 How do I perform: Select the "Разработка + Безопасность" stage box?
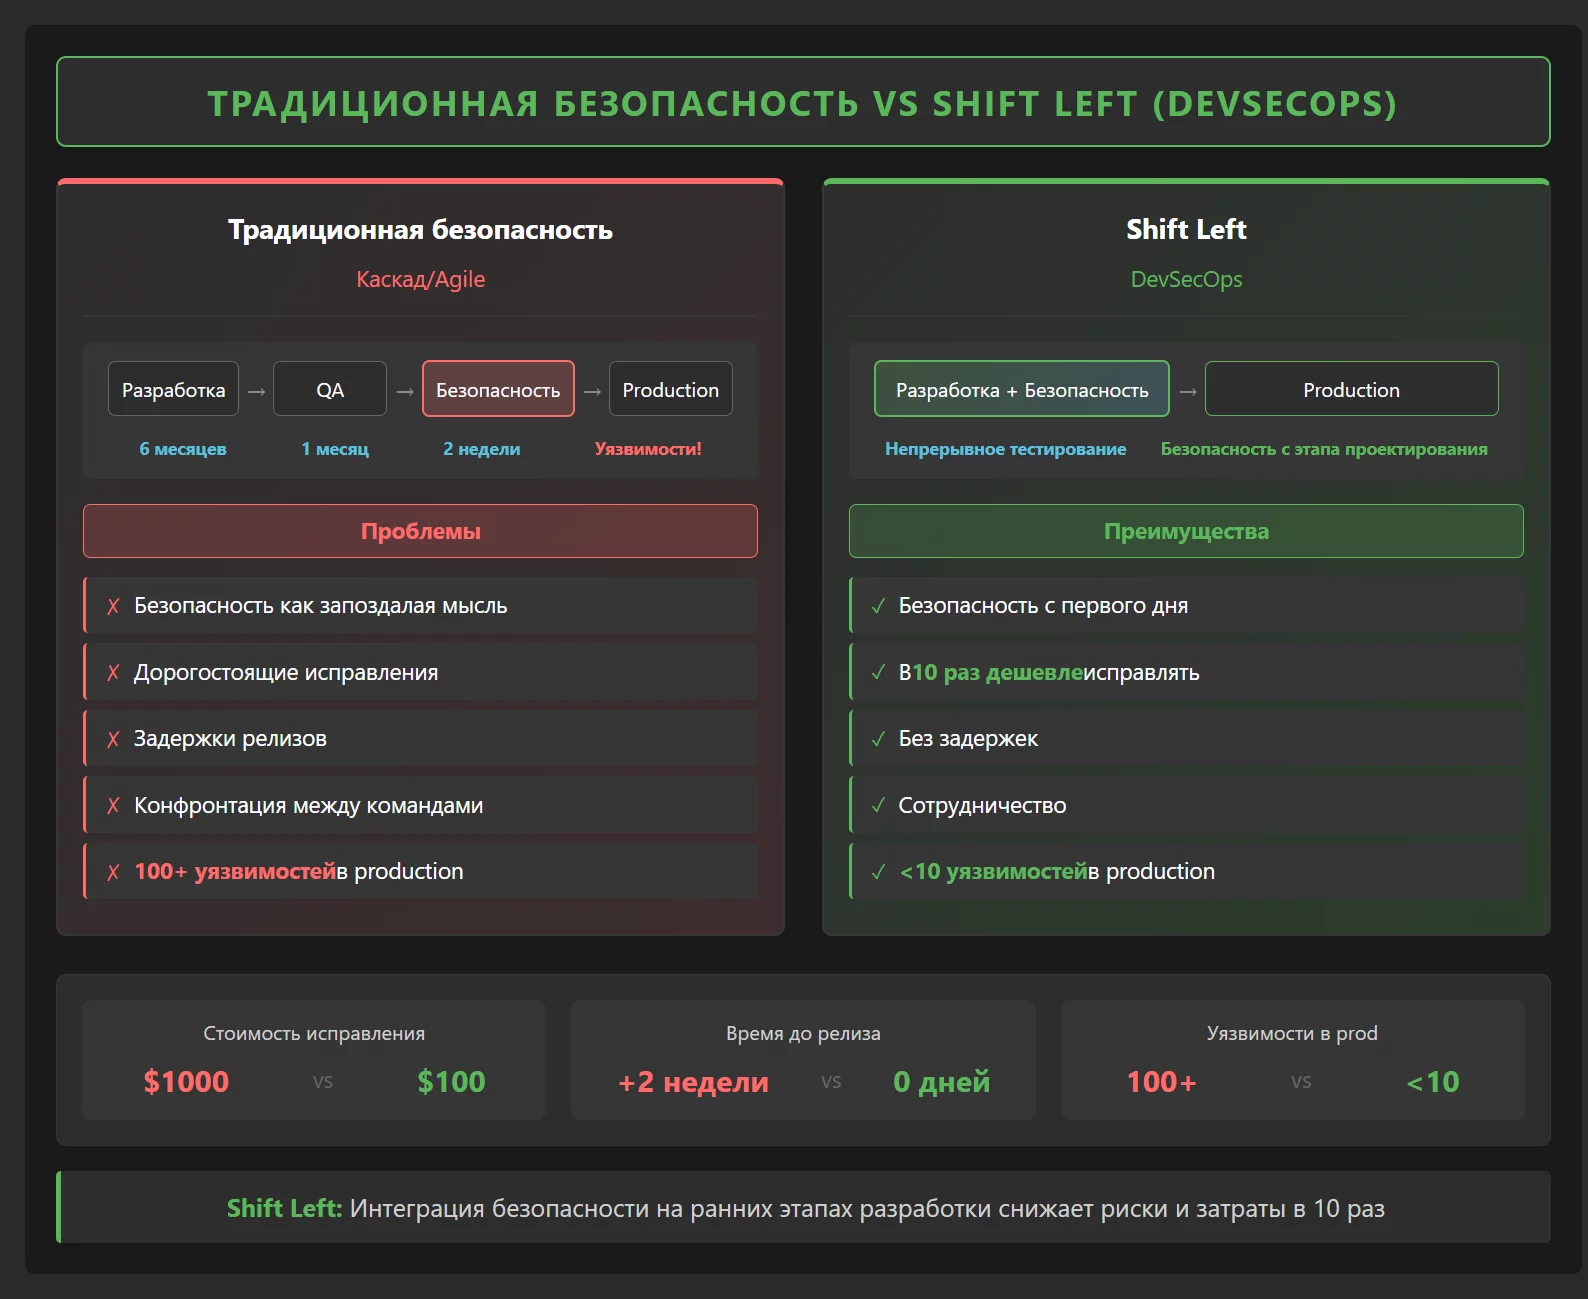pyautogui.click(x=1021, y=389)
